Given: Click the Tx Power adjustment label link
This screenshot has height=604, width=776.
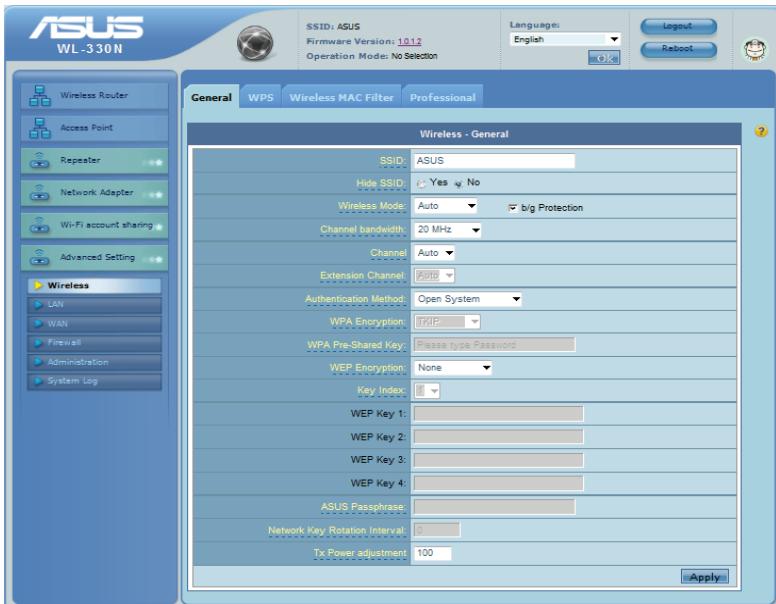Looking at the screenshot, I should [x=360, y=553].
